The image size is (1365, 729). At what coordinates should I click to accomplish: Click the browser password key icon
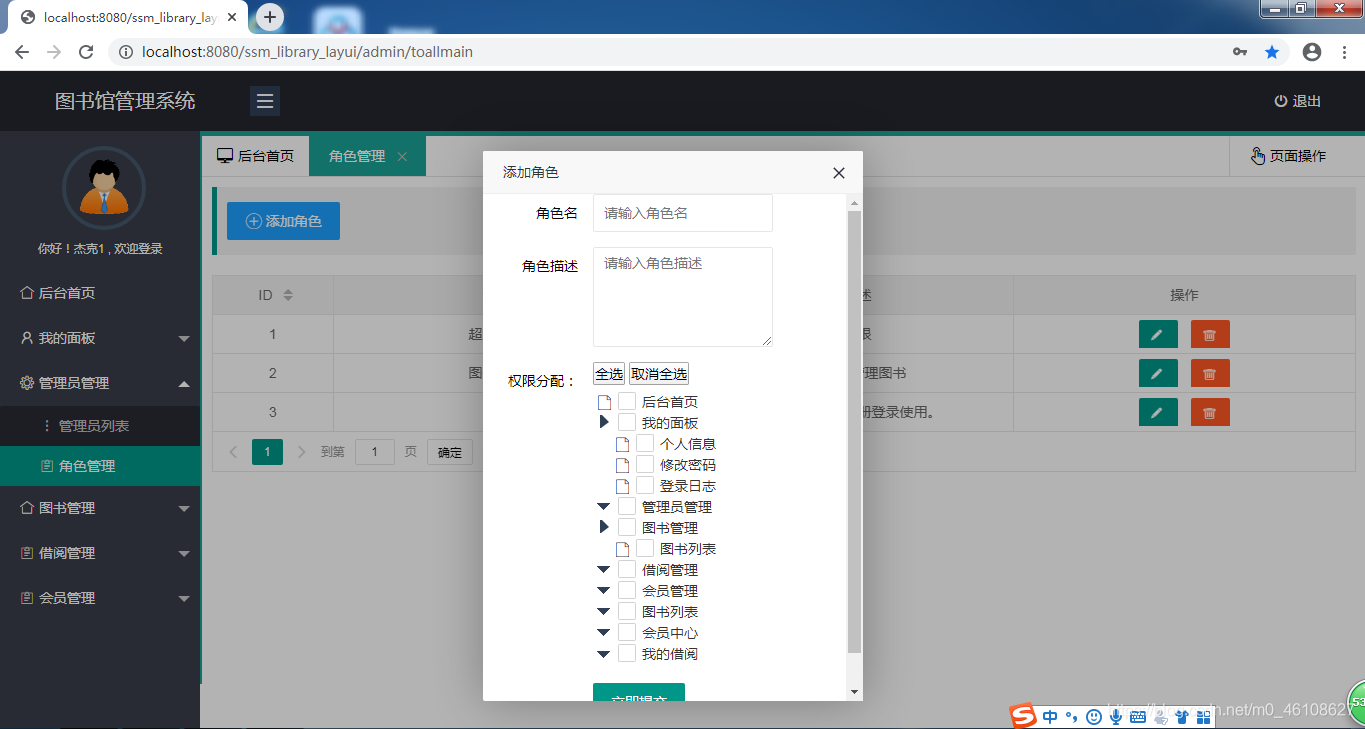(1240, 52)
